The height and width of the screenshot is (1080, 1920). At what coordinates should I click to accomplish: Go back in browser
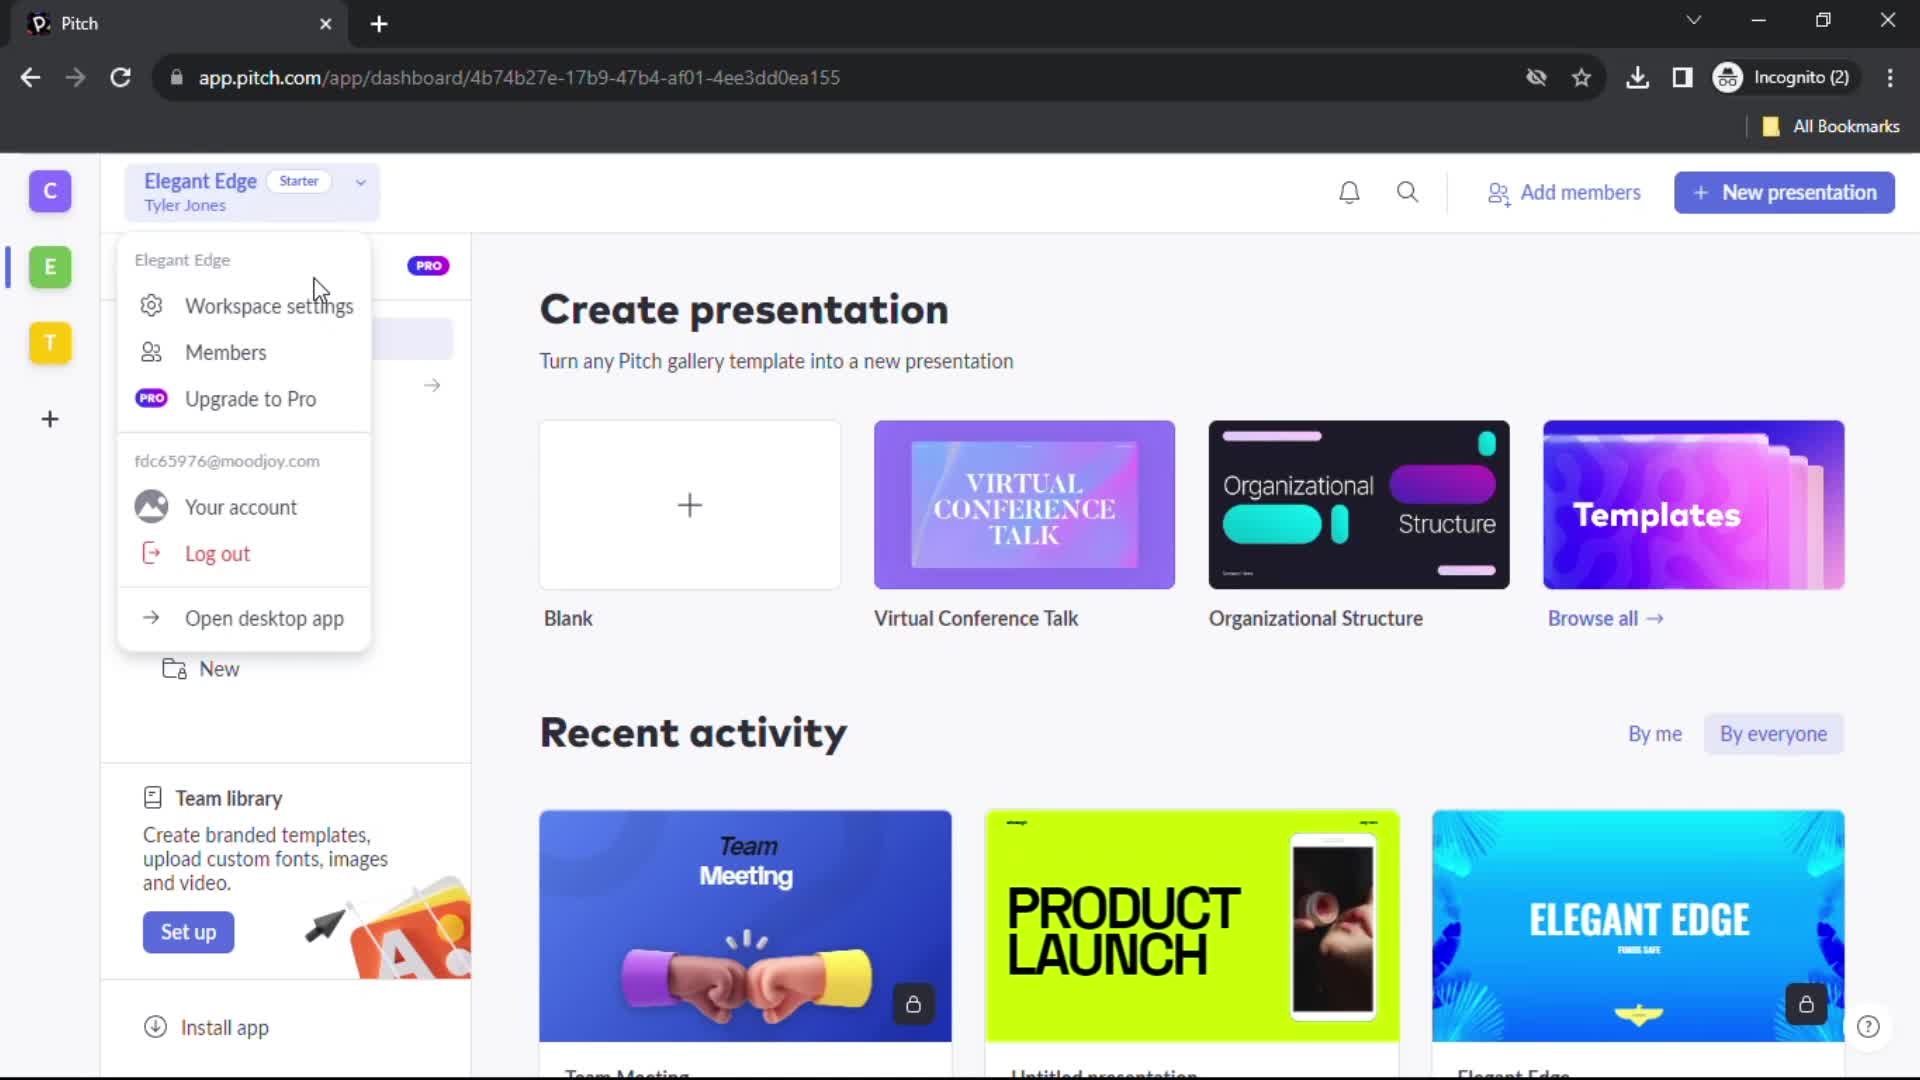click(30, 77)
